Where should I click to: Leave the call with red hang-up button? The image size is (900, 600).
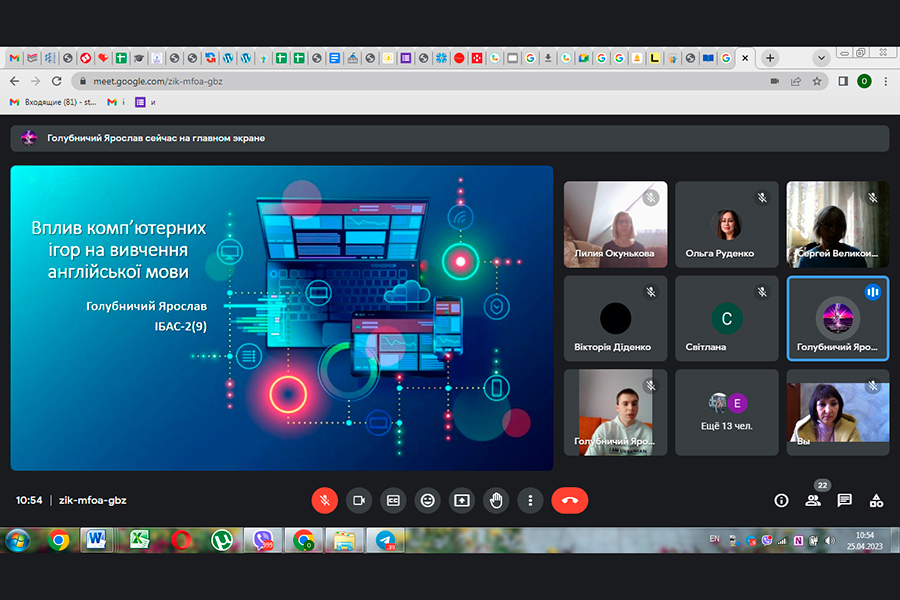(x=570, y=500)
